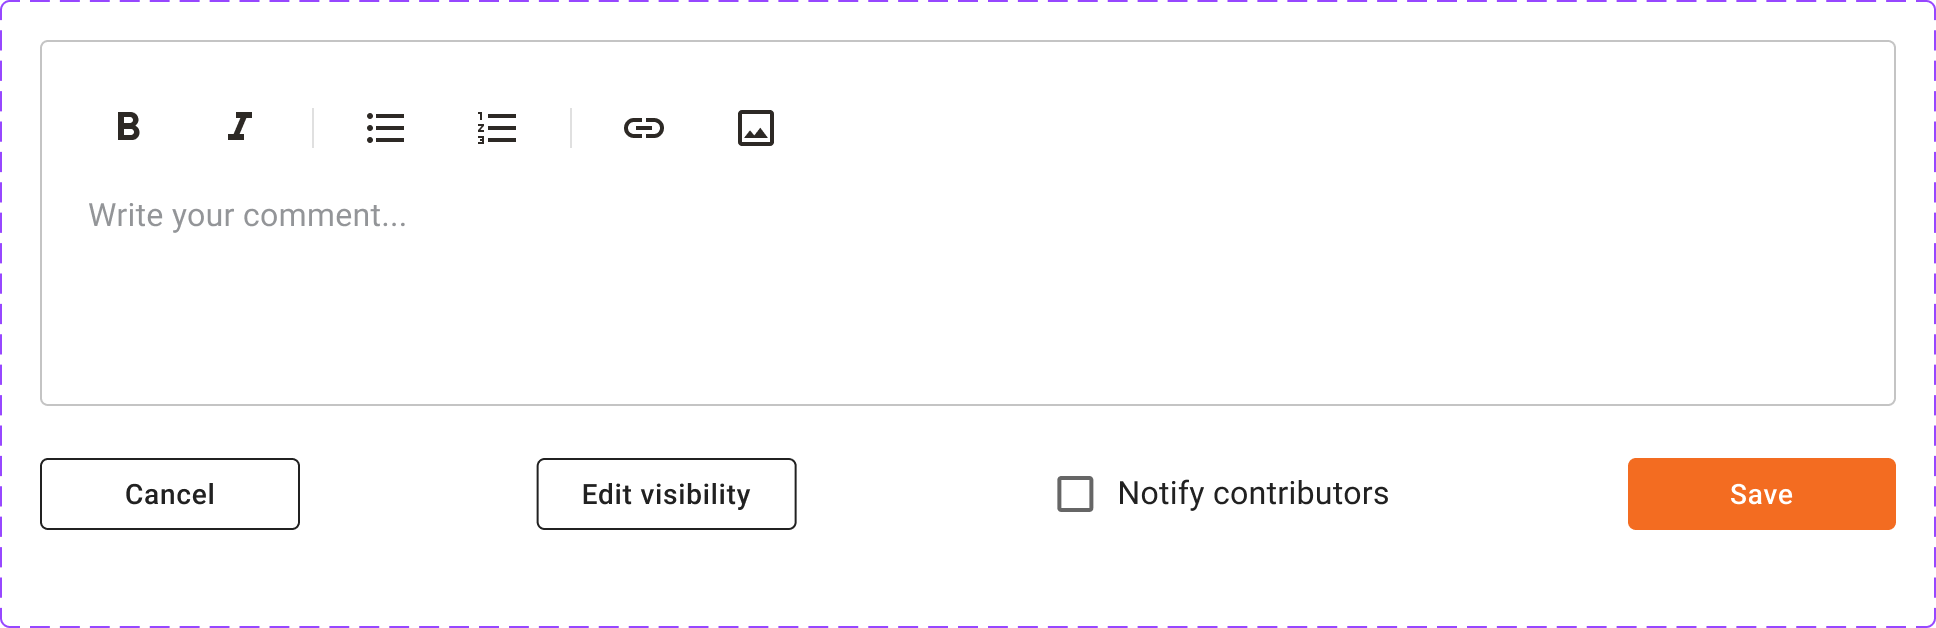Open the image upload tool

pyautogui.click(x=756, y=128)
